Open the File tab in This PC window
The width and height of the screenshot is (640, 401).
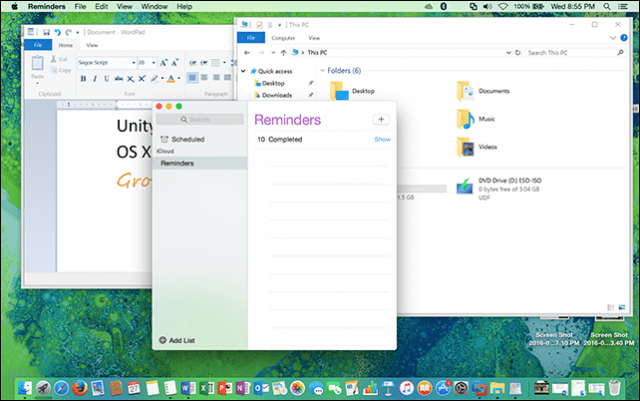point(251,38)
